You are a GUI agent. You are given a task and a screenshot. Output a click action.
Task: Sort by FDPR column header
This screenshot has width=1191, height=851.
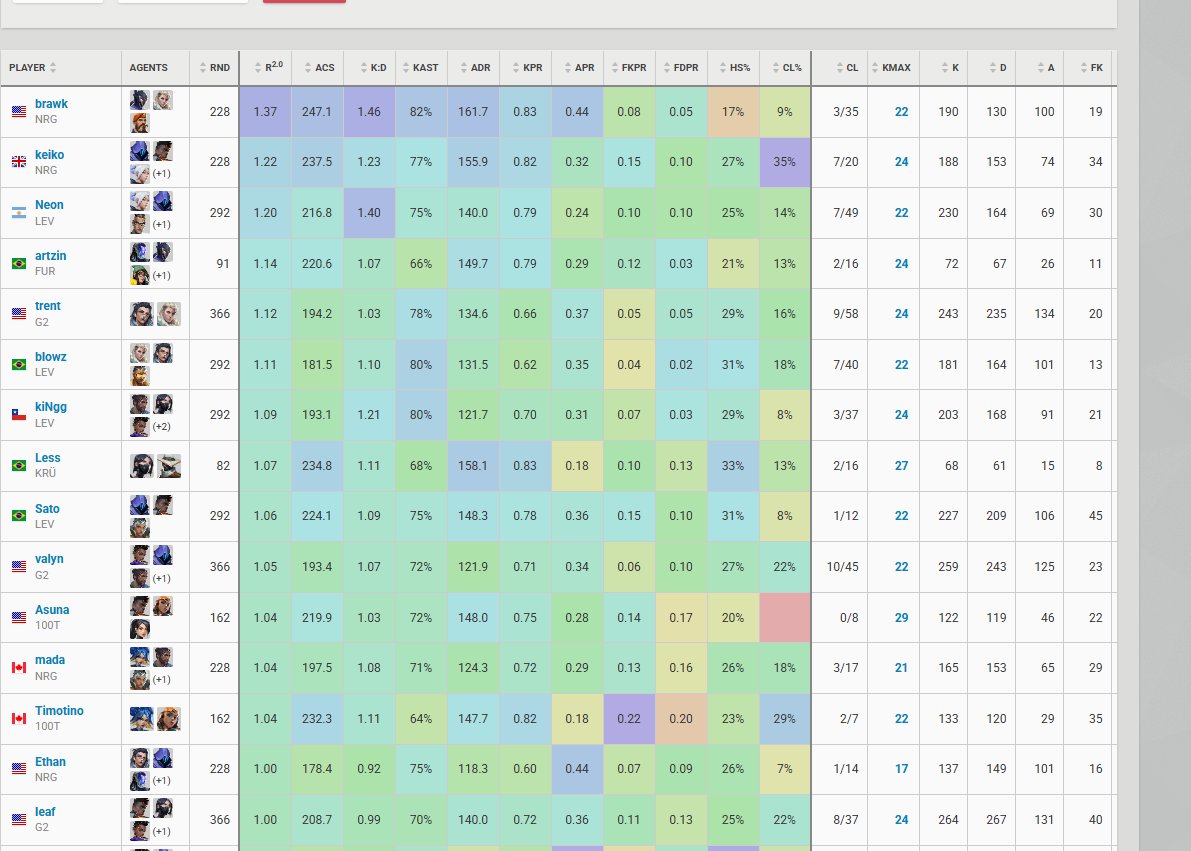pyautogui.click(x=681, y=68)
